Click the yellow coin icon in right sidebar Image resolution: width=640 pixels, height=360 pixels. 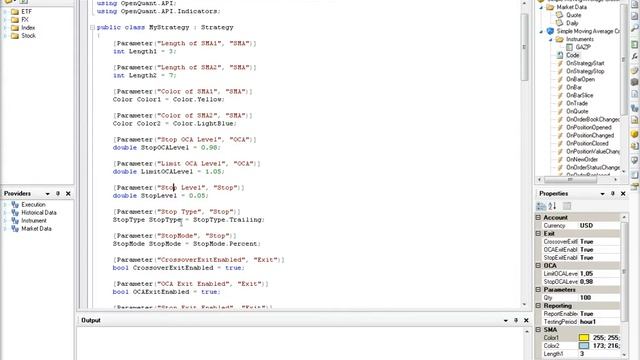coord(635,134)
